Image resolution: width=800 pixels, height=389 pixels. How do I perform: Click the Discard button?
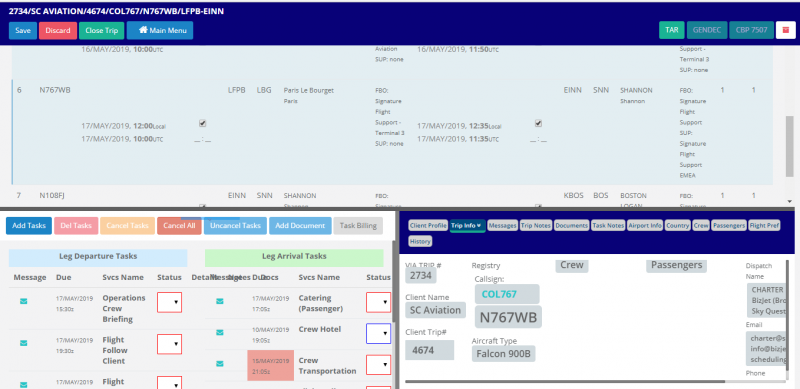tap(58, 31)
